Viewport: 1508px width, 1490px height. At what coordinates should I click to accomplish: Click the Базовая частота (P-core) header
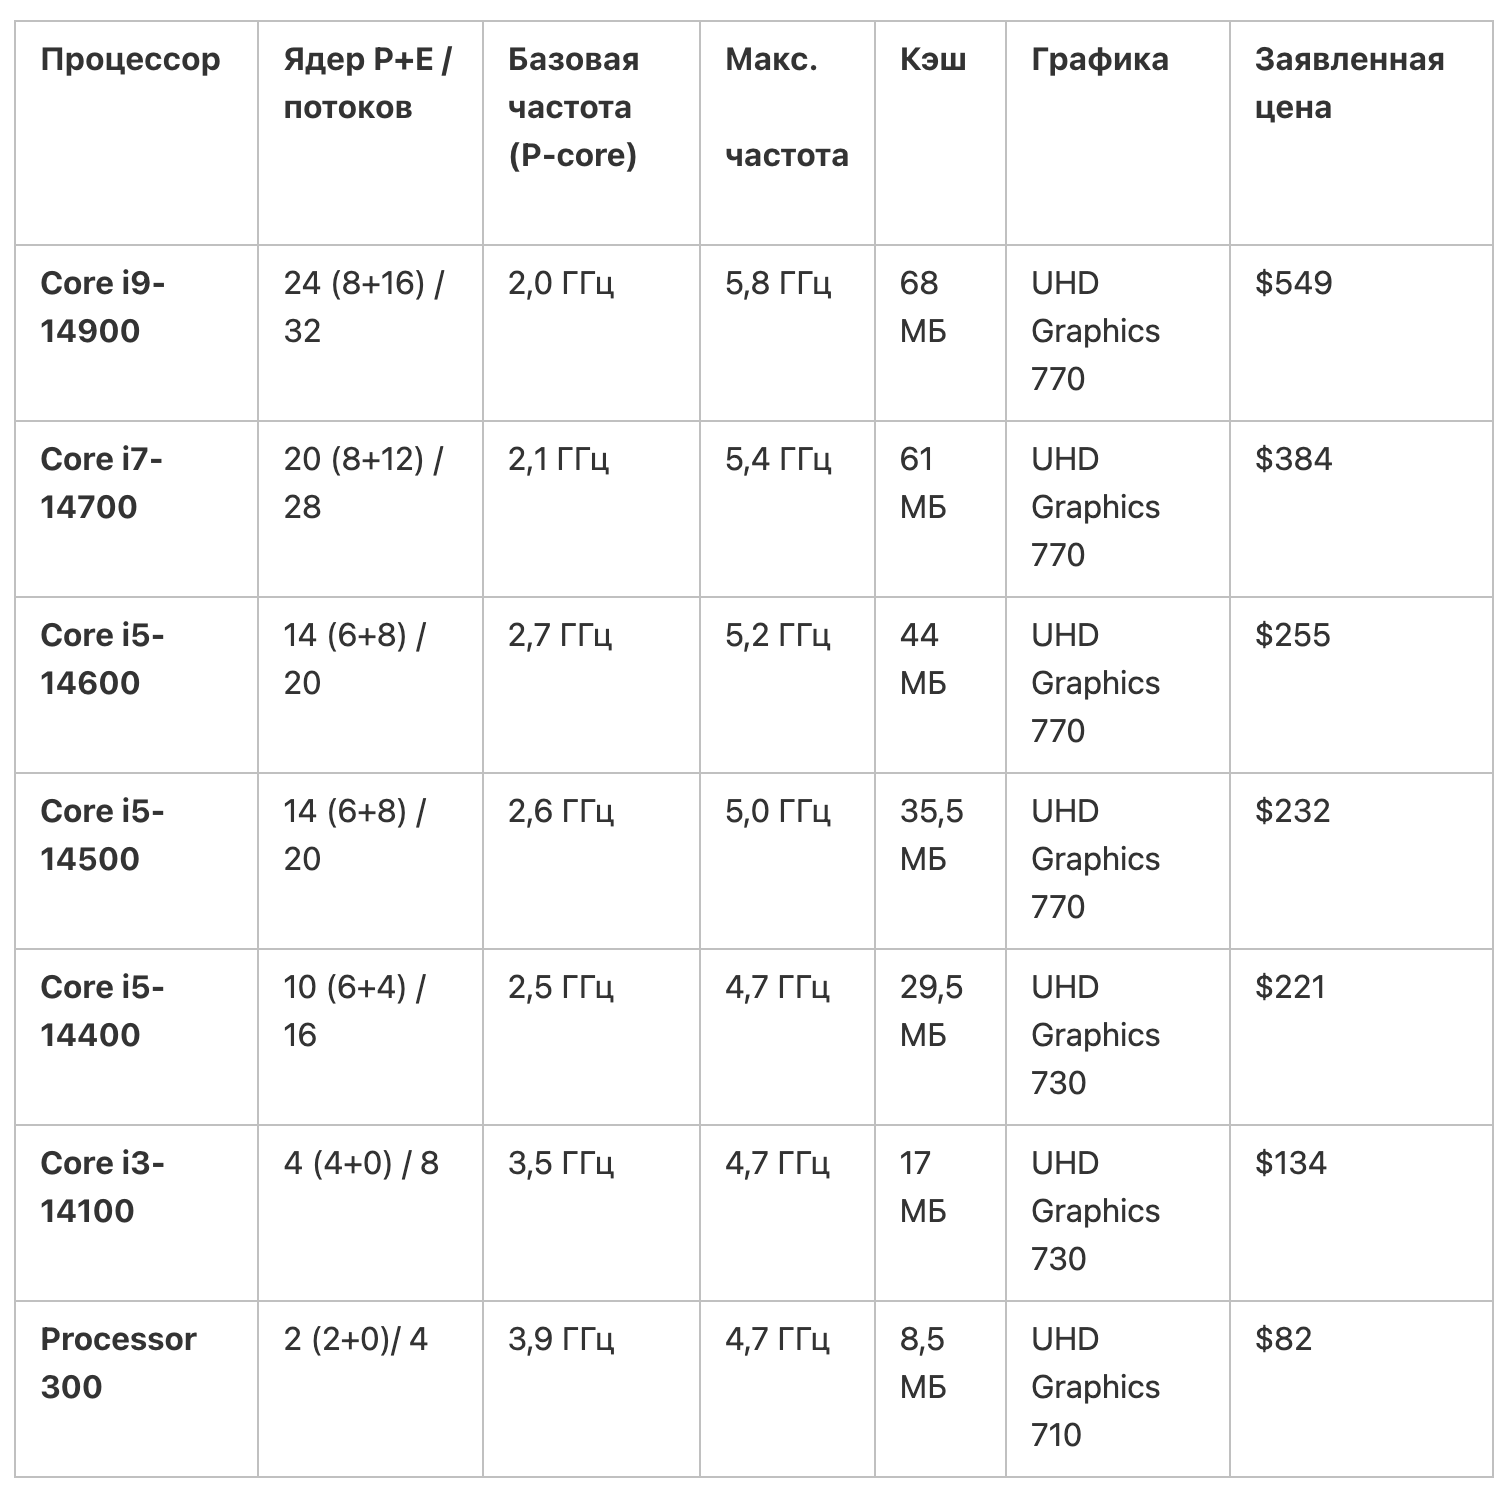[x=573, y=107]
